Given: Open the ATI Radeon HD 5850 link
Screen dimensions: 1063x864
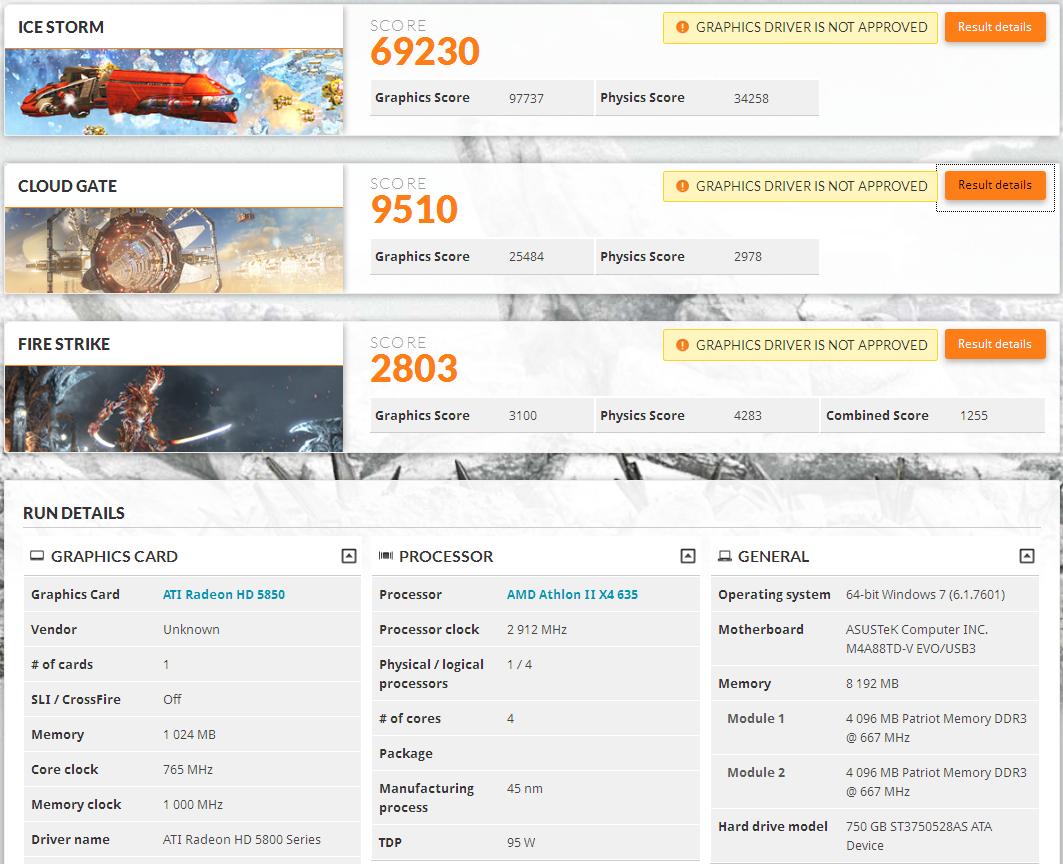Looking at the screenshot, I should pyautogui.click(x=224, y=595).
